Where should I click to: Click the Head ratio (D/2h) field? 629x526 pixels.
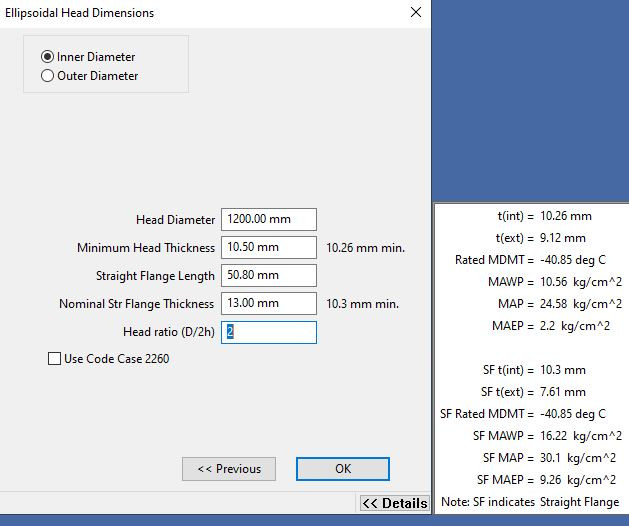click(268, 332)
